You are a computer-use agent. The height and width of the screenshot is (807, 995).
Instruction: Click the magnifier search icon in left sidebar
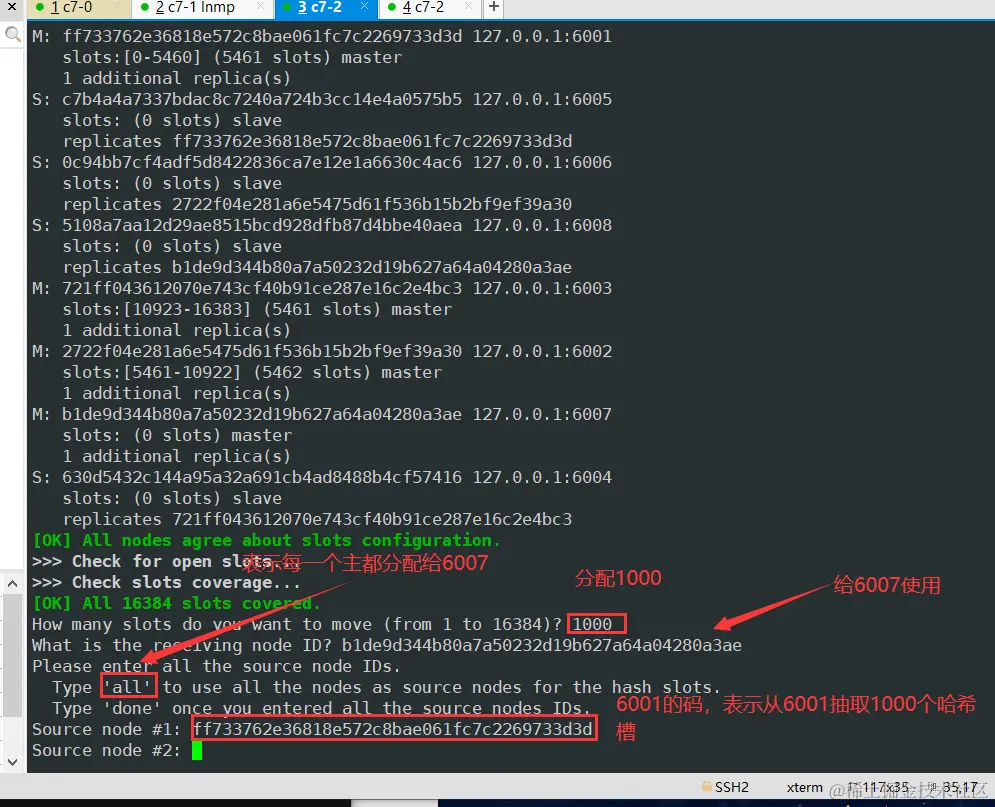(x=12, y=34)
